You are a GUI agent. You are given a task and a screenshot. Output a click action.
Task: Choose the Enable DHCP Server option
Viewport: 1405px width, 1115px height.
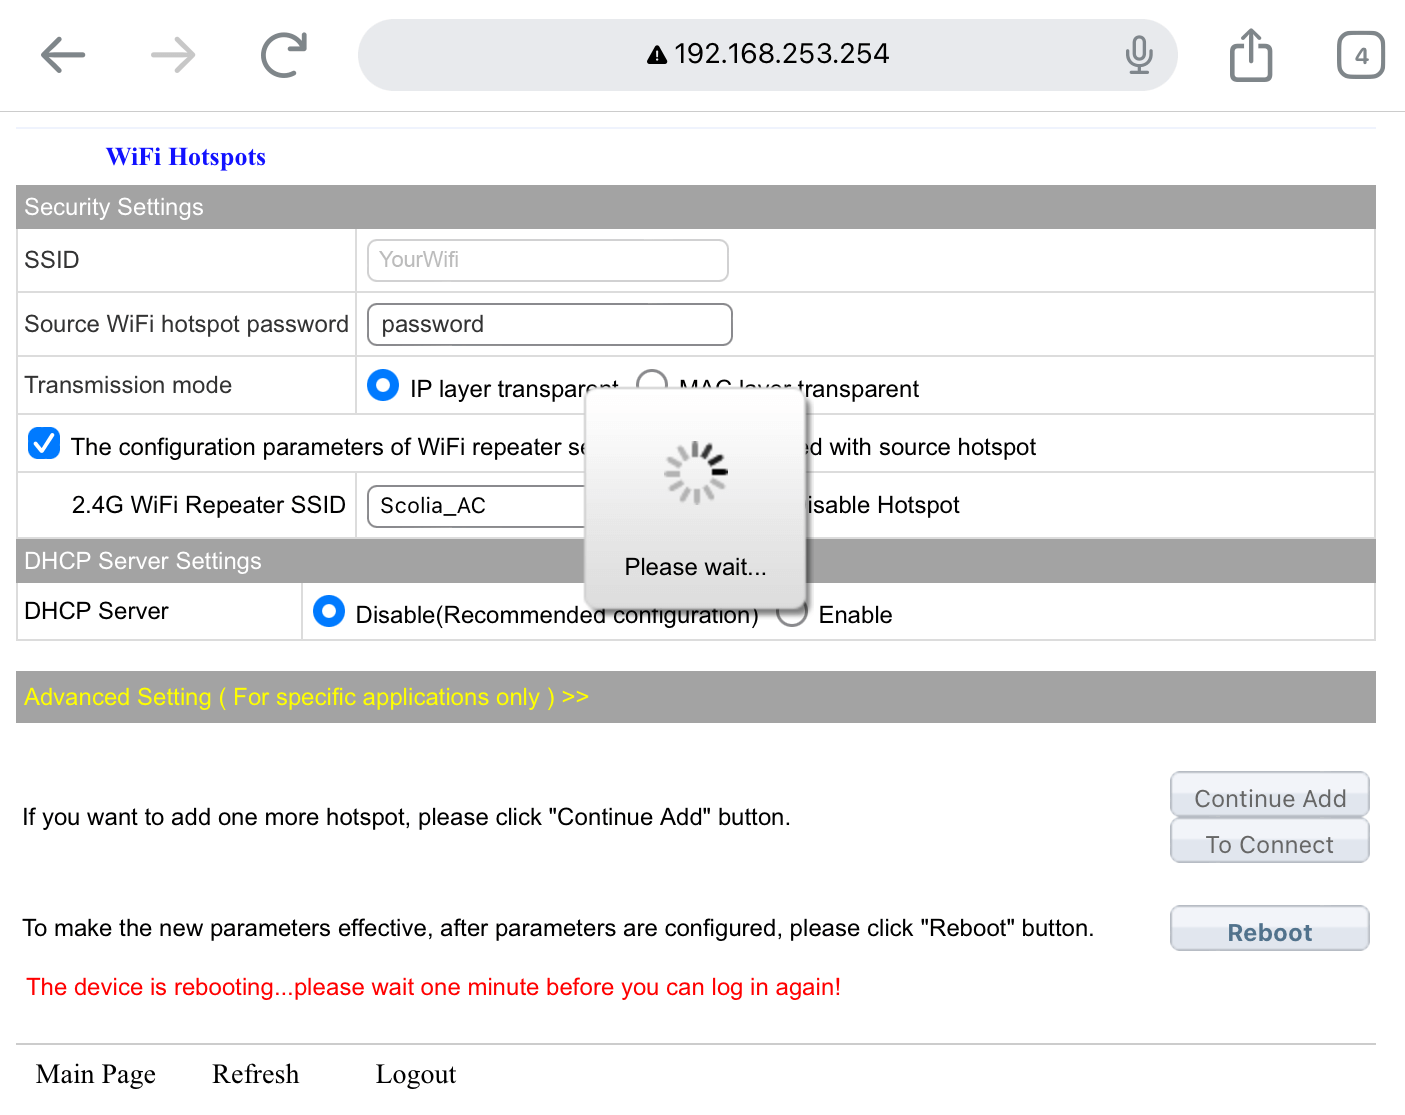(x=792, y=614)
